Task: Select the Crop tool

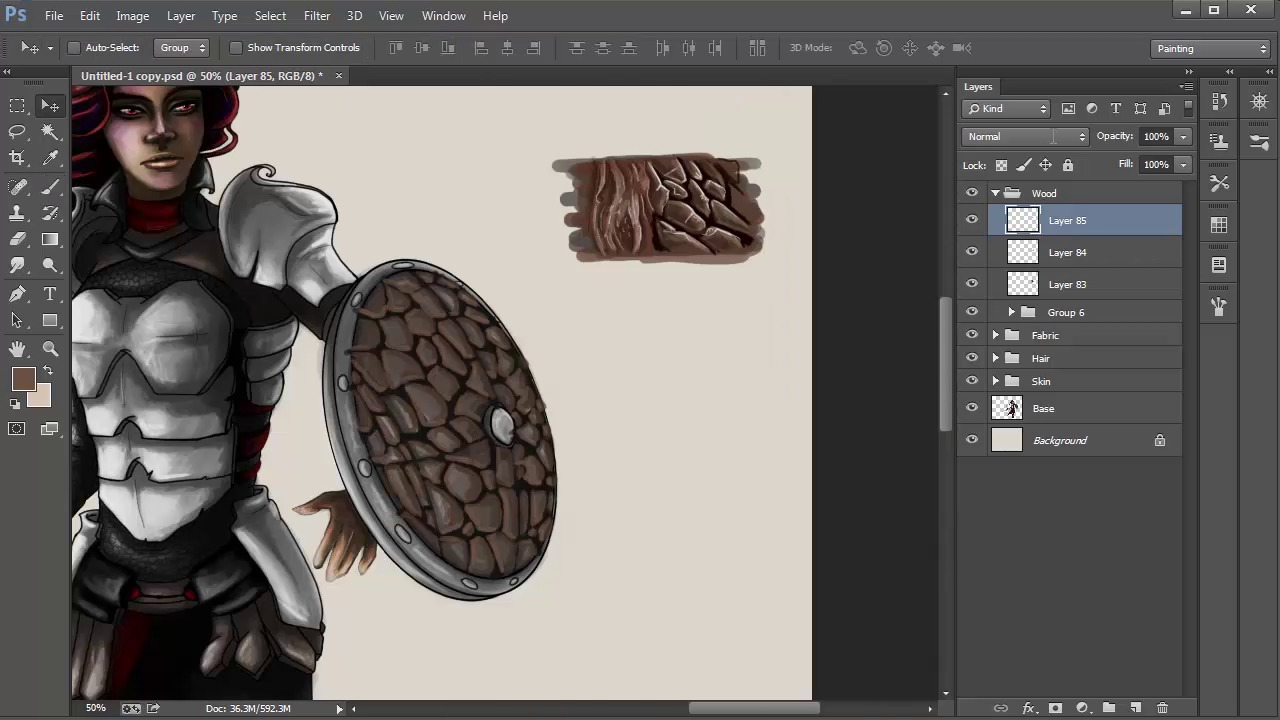Action: [x=17, y=158]
